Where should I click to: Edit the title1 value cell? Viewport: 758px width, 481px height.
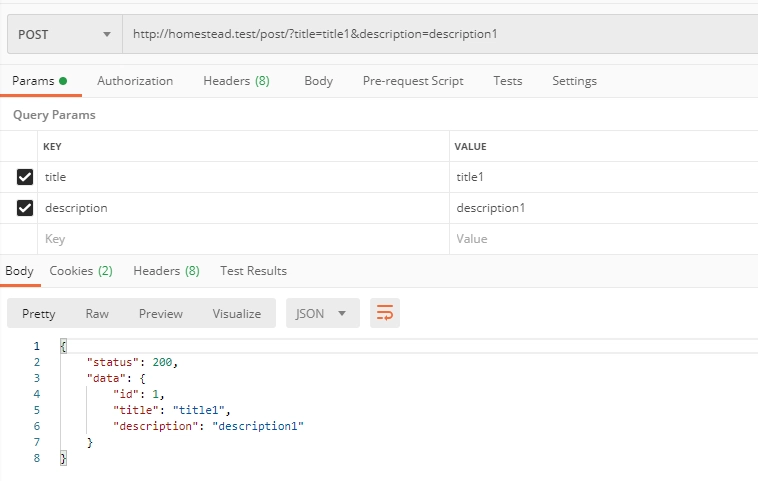coord(600,177)
